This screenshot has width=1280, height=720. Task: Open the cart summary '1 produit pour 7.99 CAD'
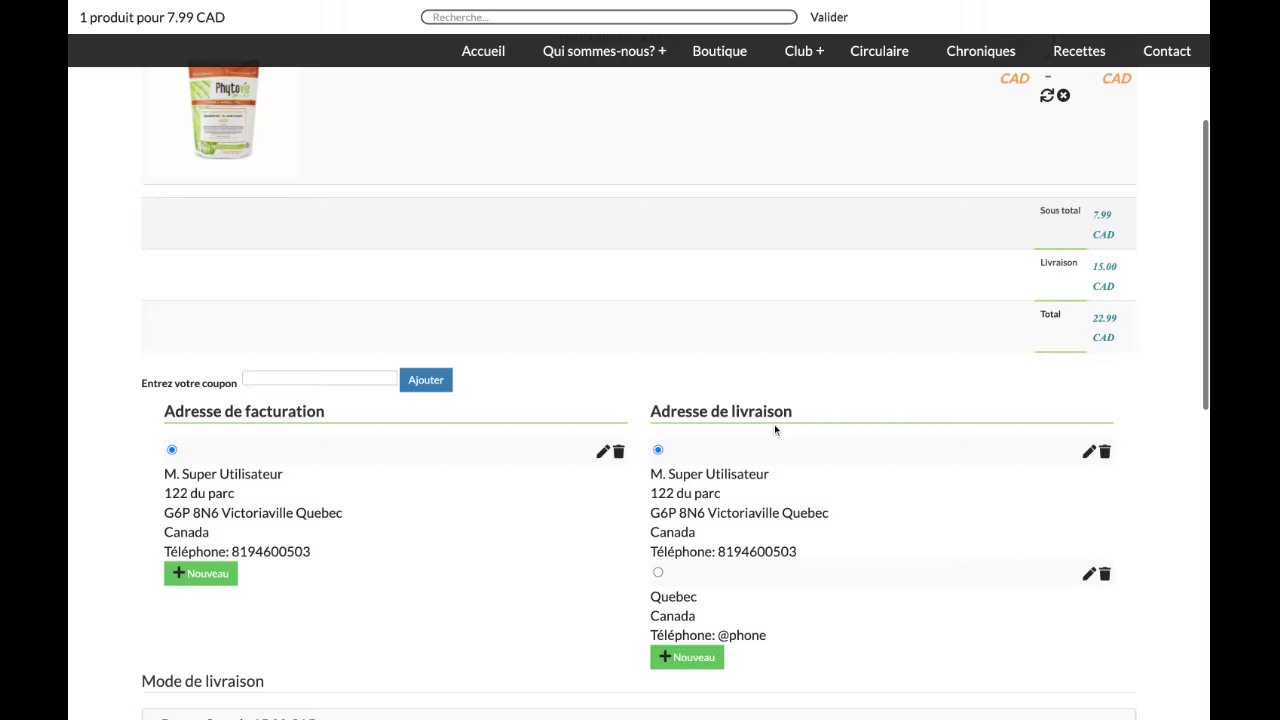(x=152, y=17)
